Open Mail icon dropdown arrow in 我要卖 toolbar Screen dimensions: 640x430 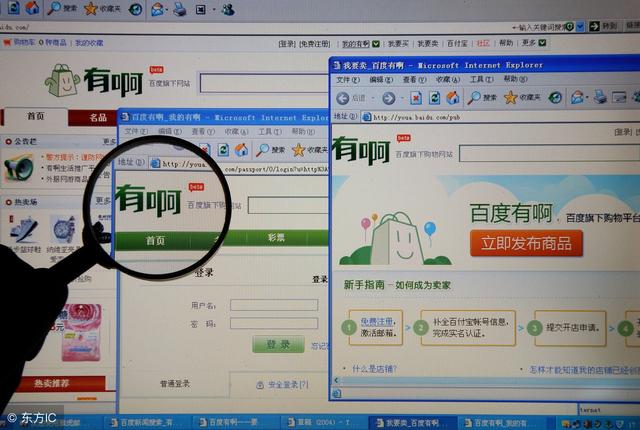[587, 98]
